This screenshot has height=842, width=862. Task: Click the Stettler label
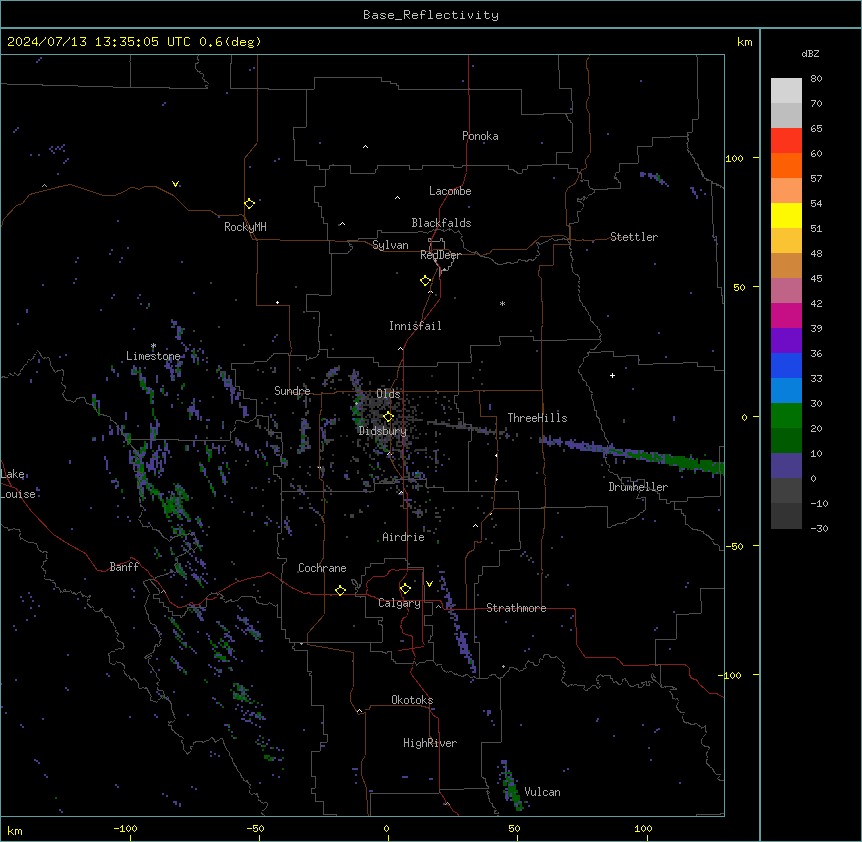tap(634, 237)
